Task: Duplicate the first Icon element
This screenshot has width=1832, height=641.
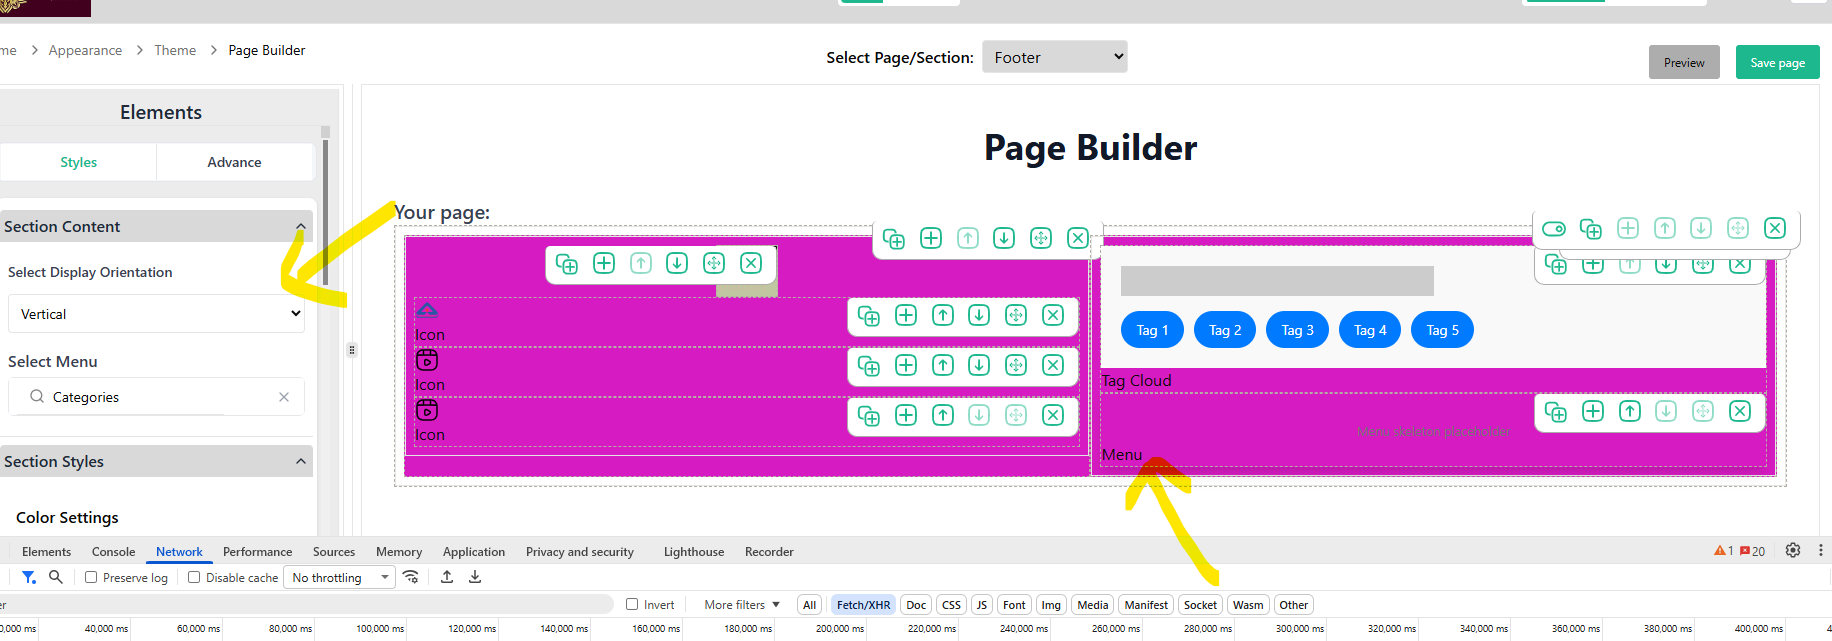Action: pyautogui.click(x=869, y=315)
